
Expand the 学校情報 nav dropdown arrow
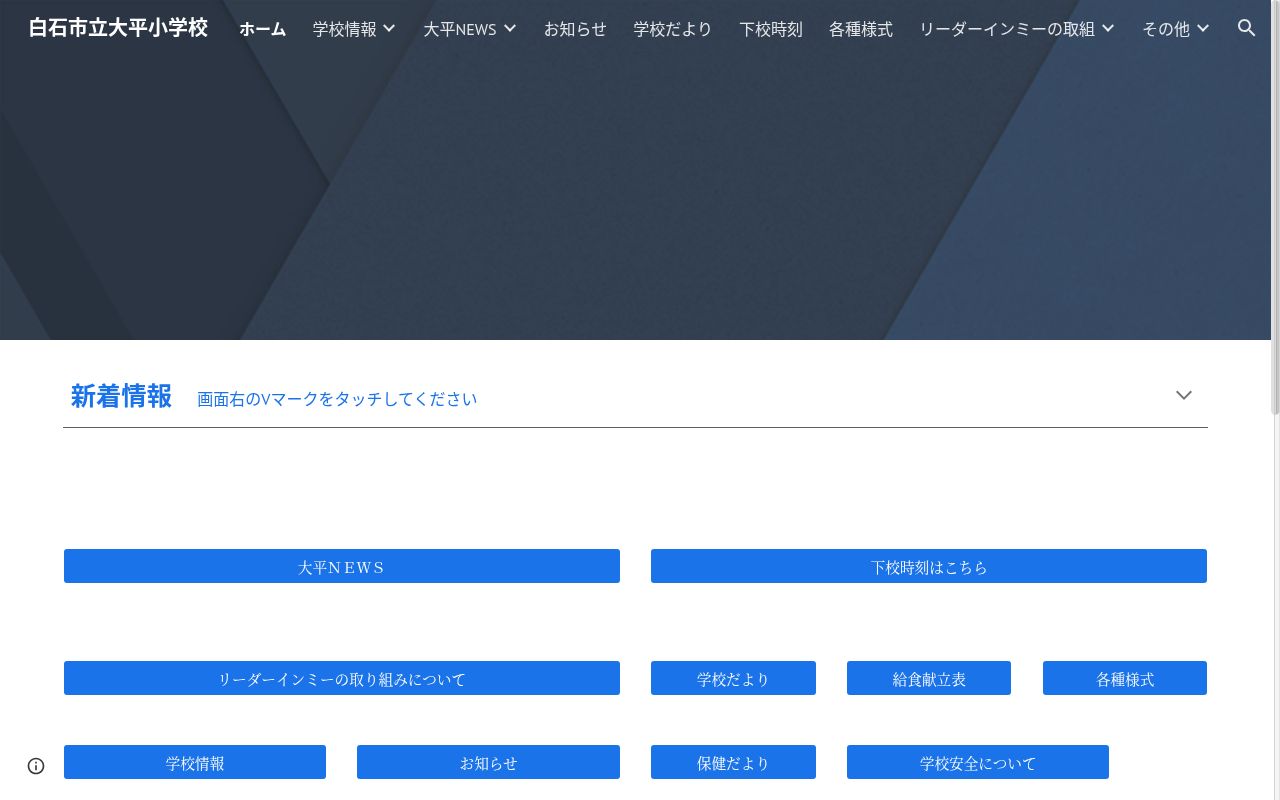389,28
